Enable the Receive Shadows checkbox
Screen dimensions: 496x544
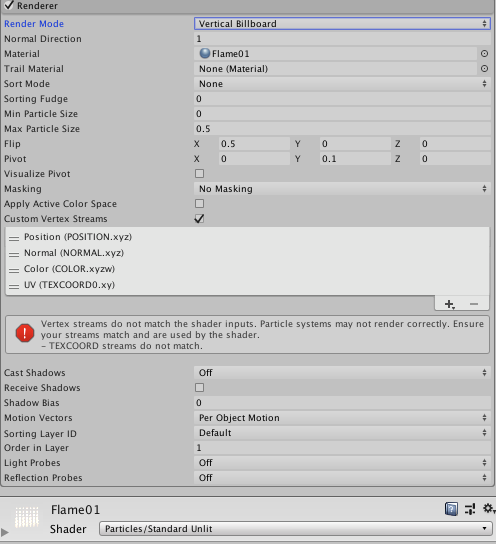pyautogui.click(x=199, y=388)
